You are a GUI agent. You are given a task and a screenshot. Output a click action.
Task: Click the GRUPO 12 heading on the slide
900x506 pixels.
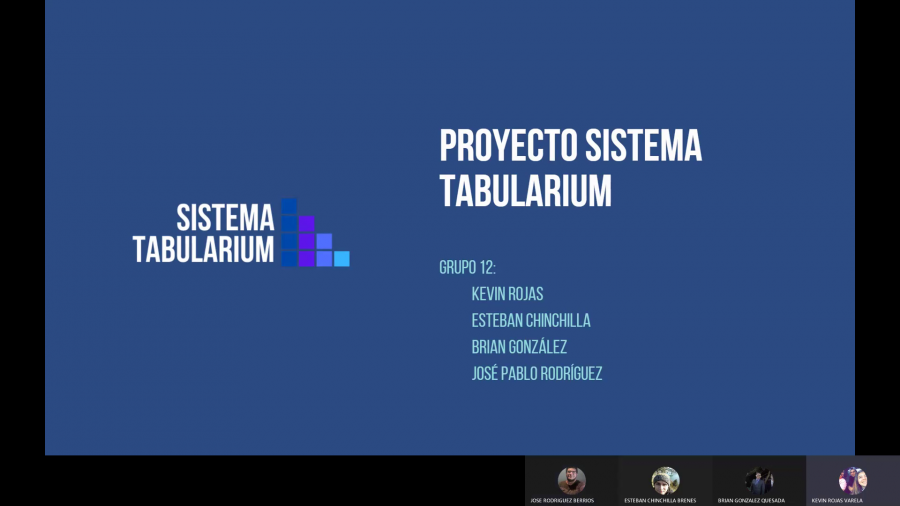(x=467, y=267)
